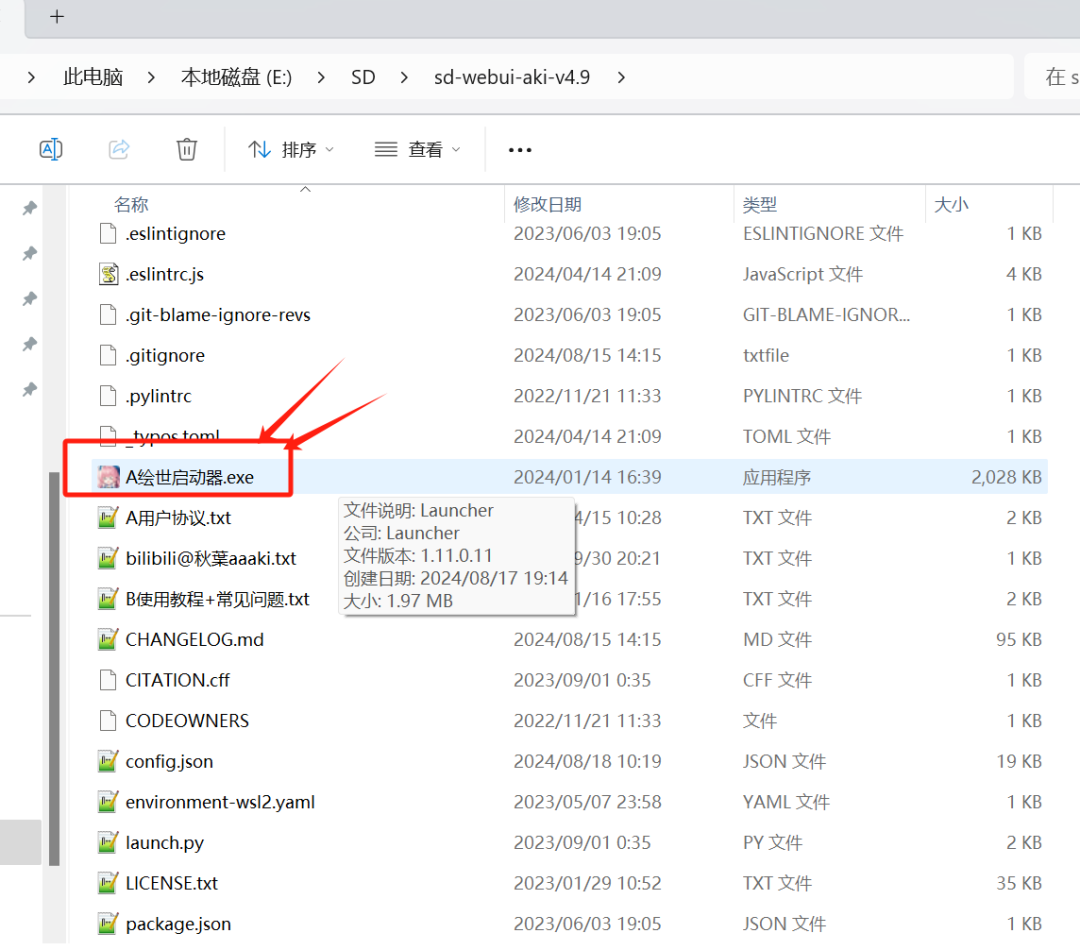Image resolution: width=1080 pixels, height=950 pixels.
Task: Expand chevron after 此电脑
Action: [152, 77]
